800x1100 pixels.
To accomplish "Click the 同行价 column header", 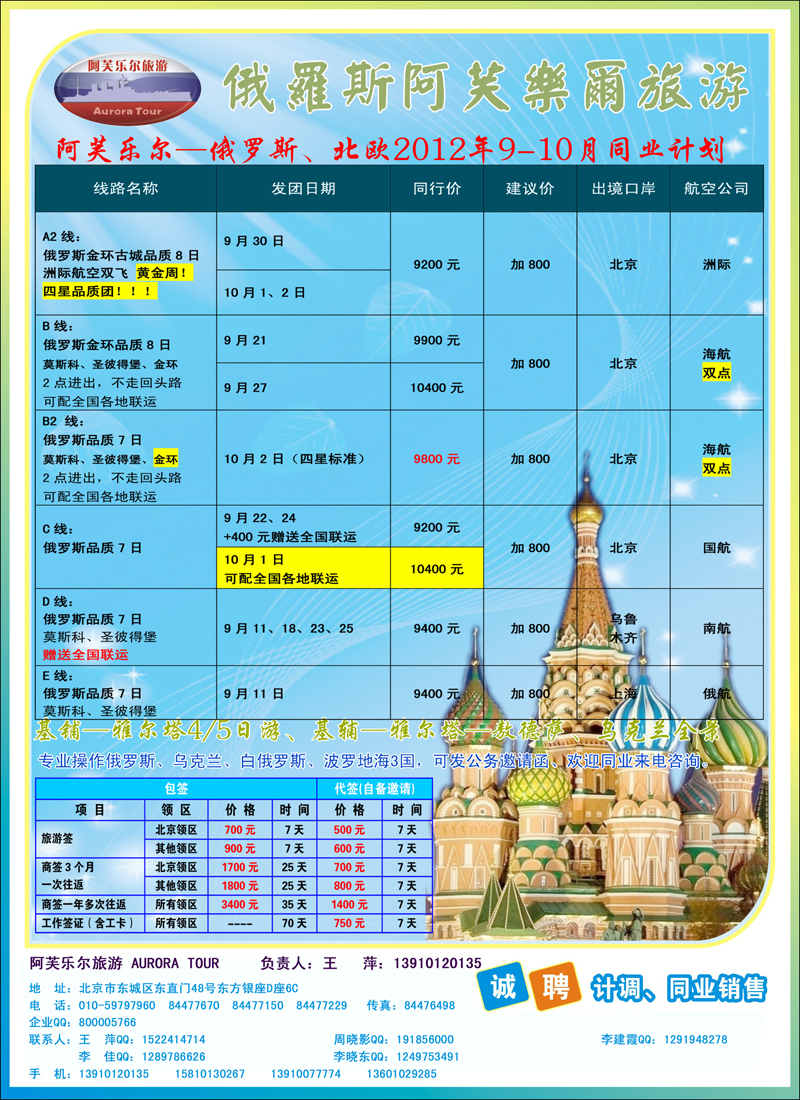I will (436, 188).
